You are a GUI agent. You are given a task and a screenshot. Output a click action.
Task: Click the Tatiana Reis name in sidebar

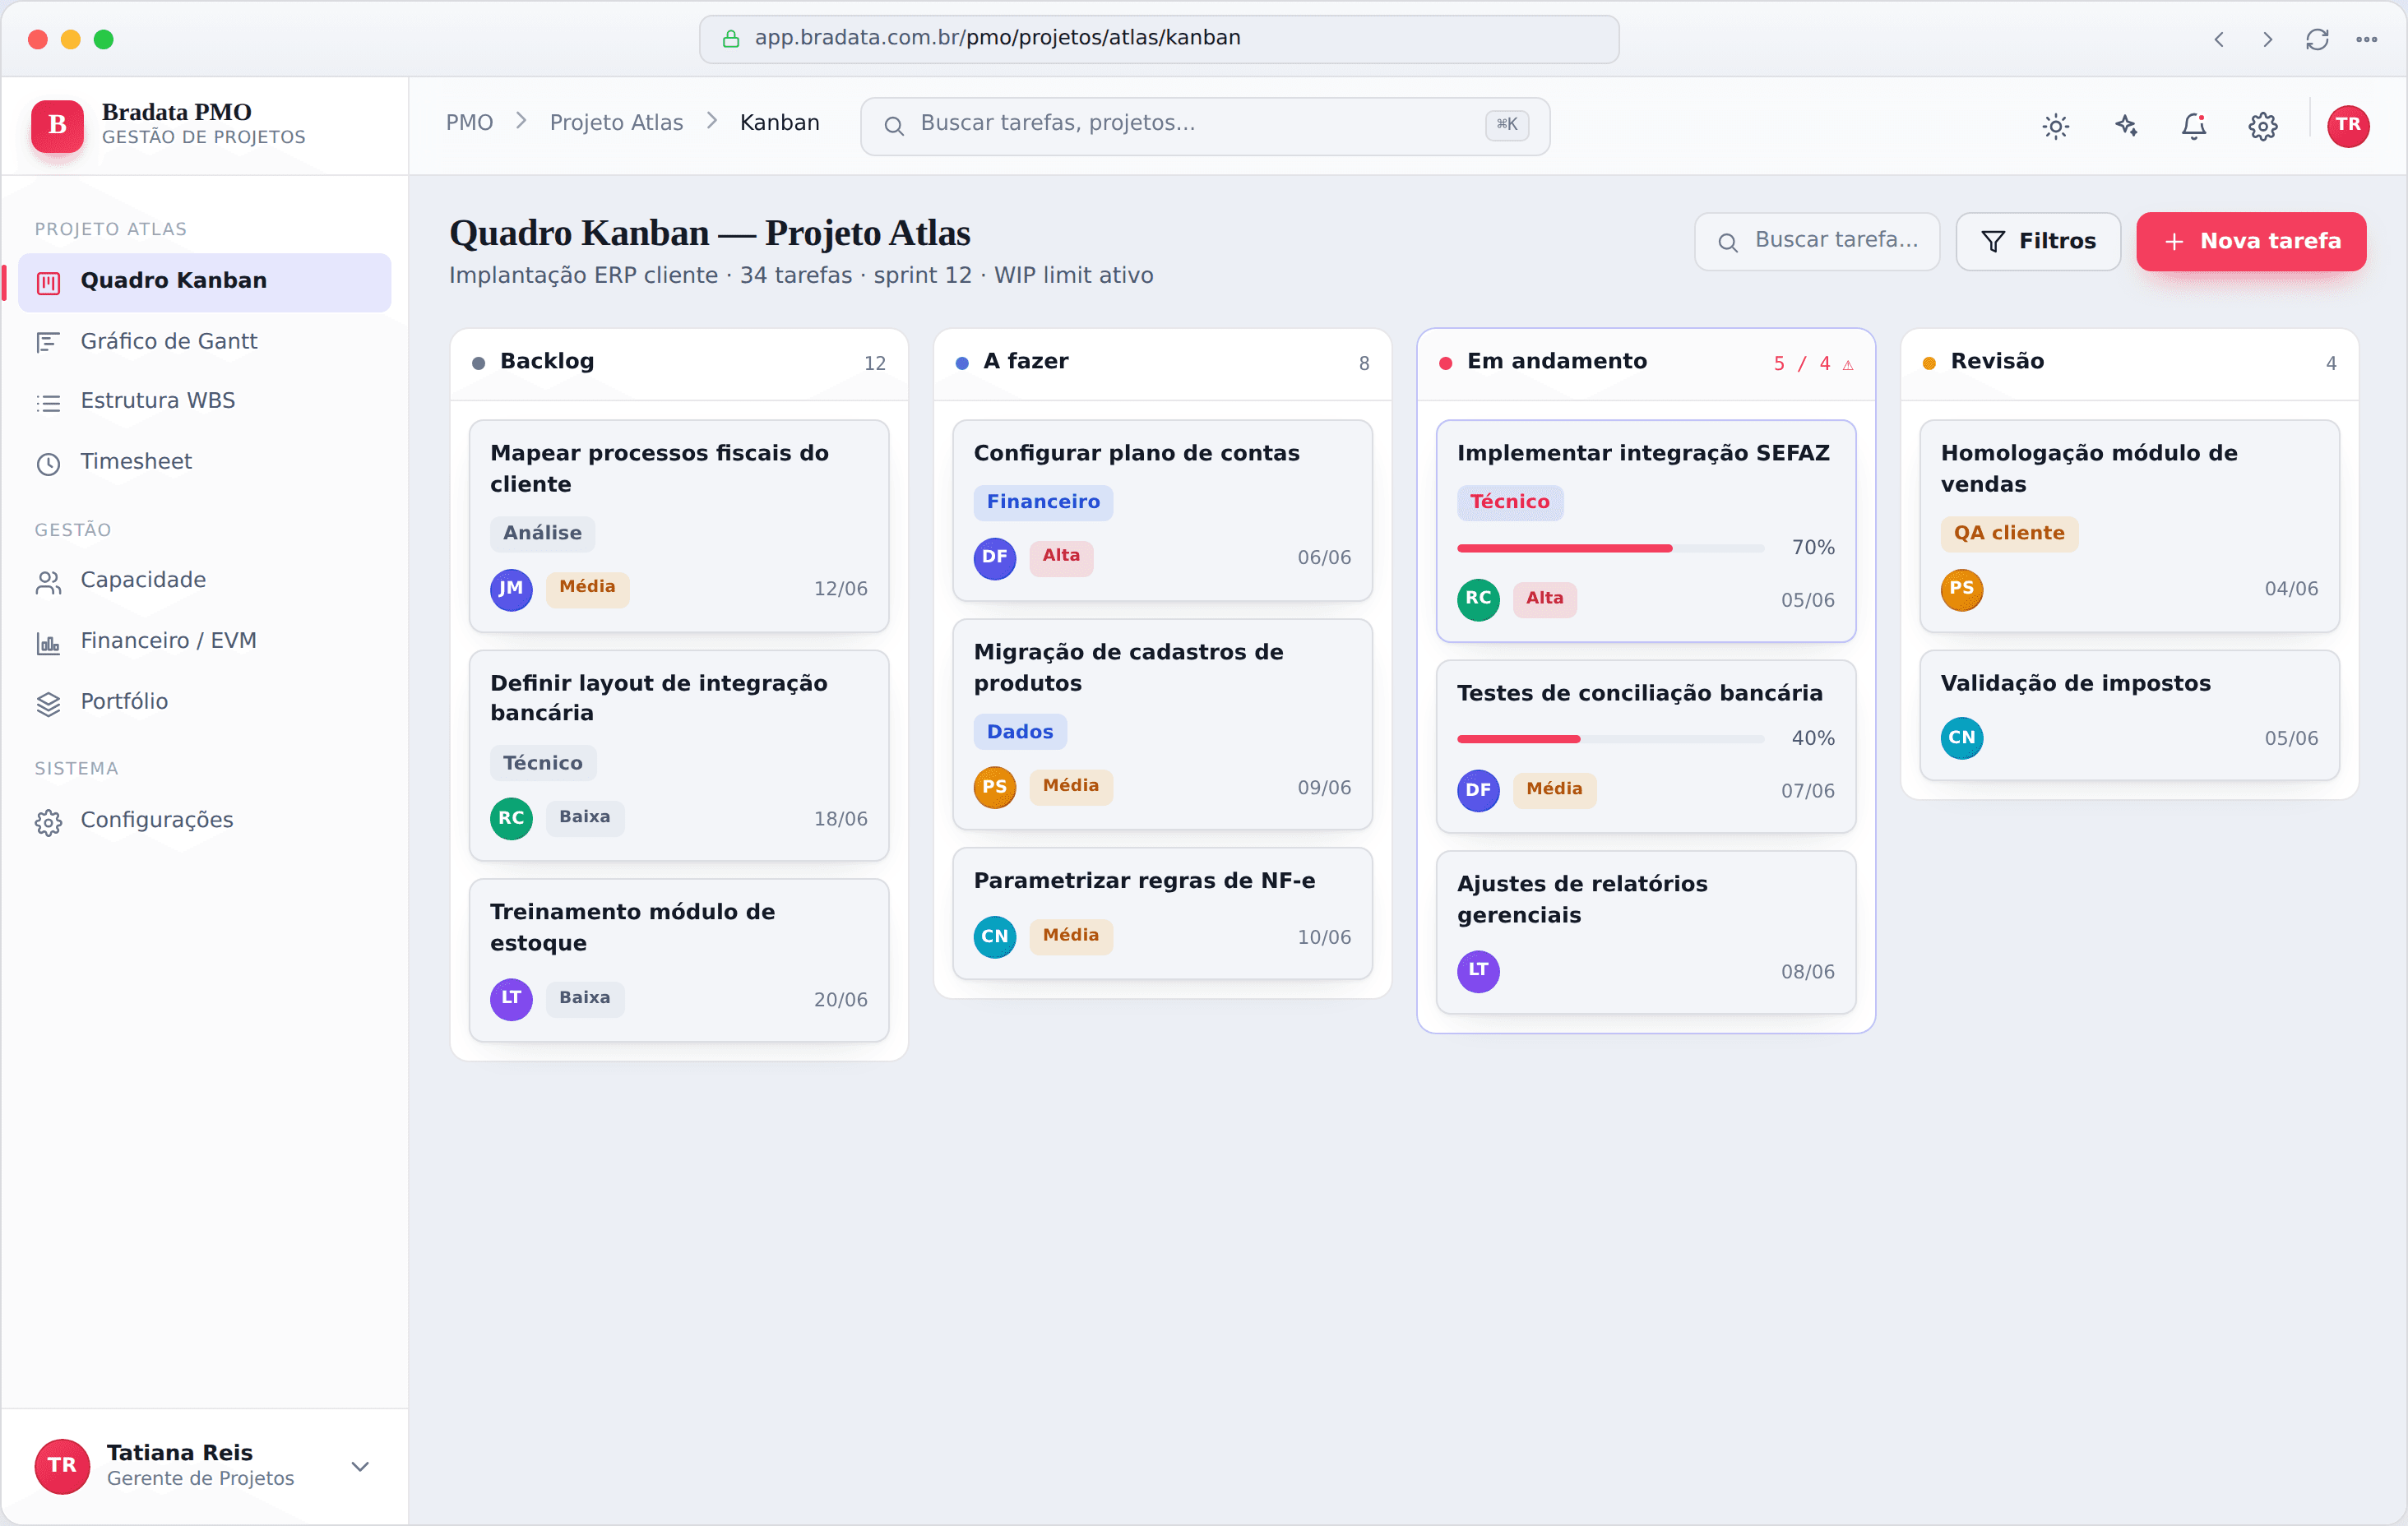[x=179, y=1453]
